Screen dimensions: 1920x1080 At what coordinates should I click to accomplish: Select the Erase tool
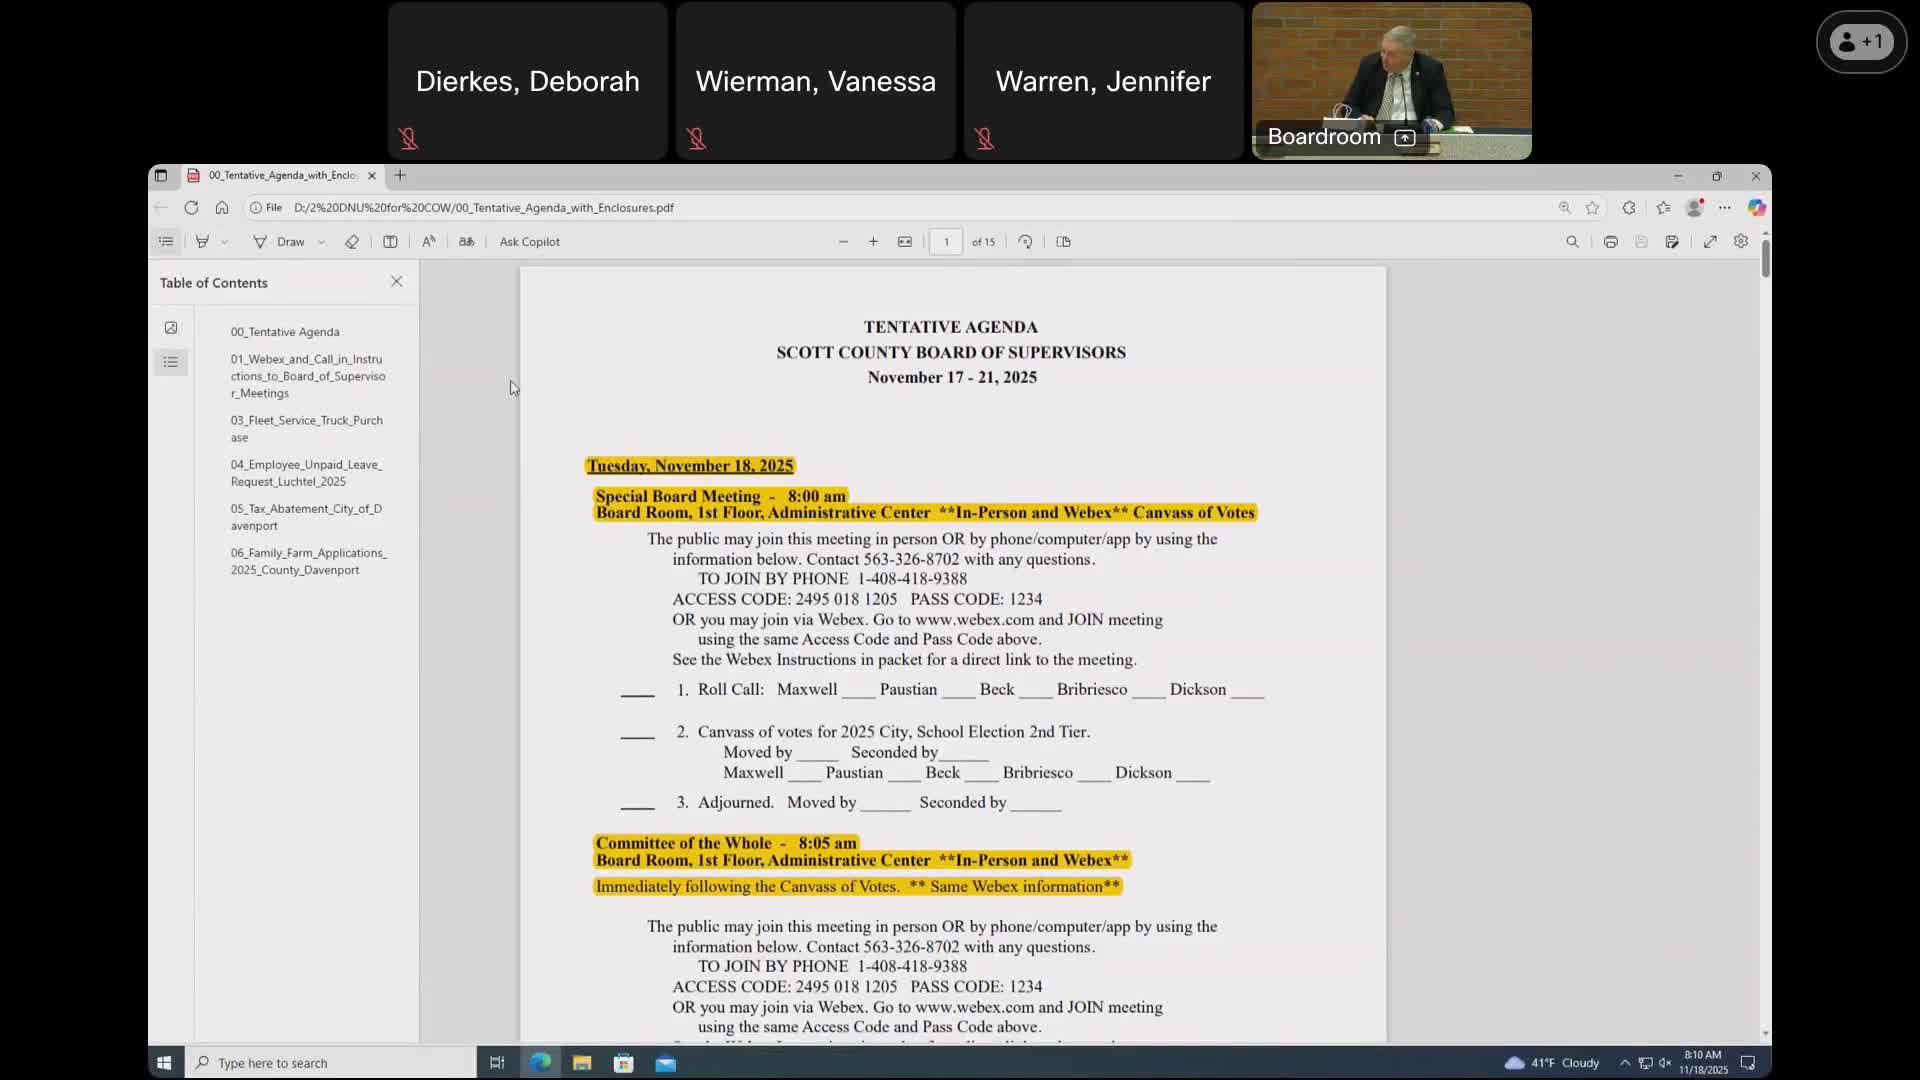point(351,241)
